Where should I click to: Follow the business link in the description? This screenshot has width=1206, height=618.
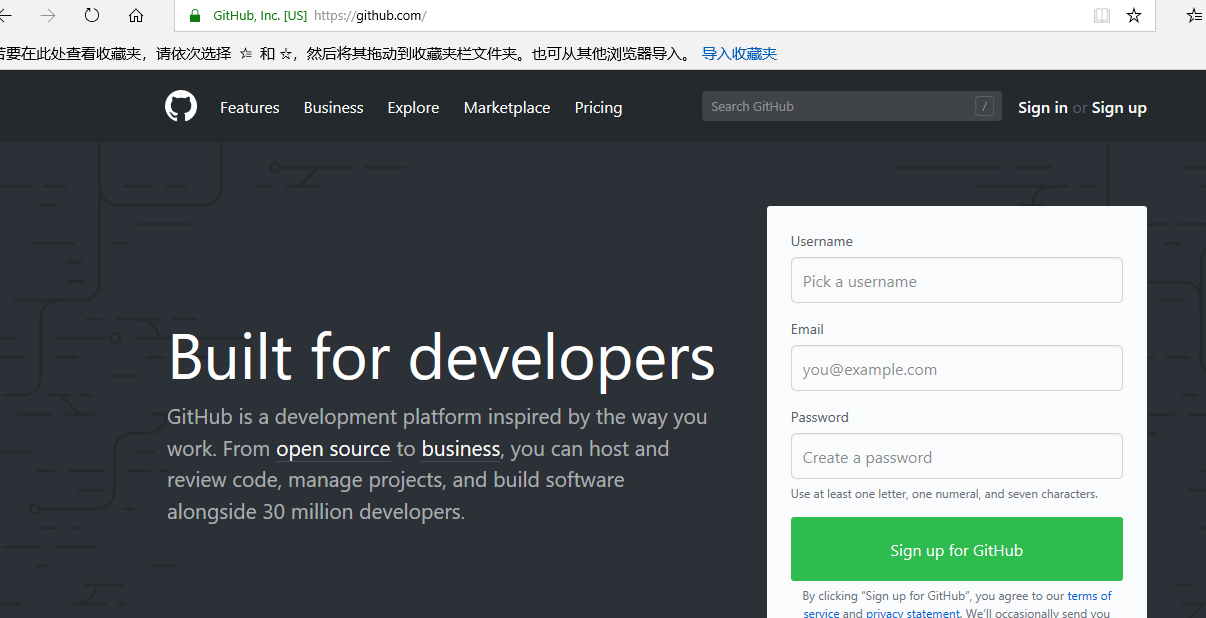click(x=461, y=448)
